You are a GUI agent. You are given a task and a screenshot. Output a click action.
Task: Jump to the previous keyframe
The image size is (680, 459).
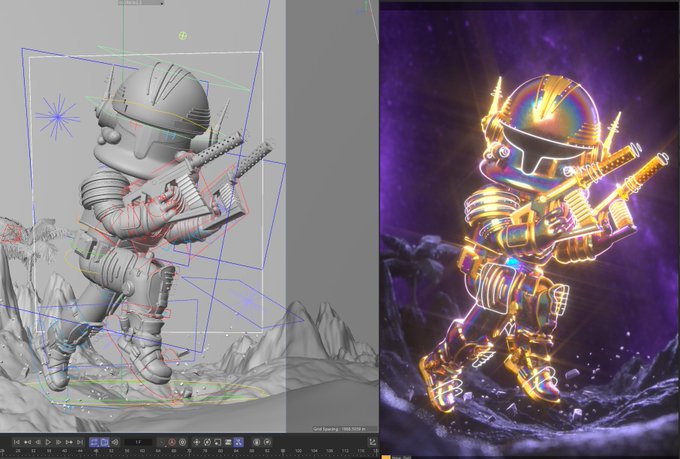[x=27, y=442]
